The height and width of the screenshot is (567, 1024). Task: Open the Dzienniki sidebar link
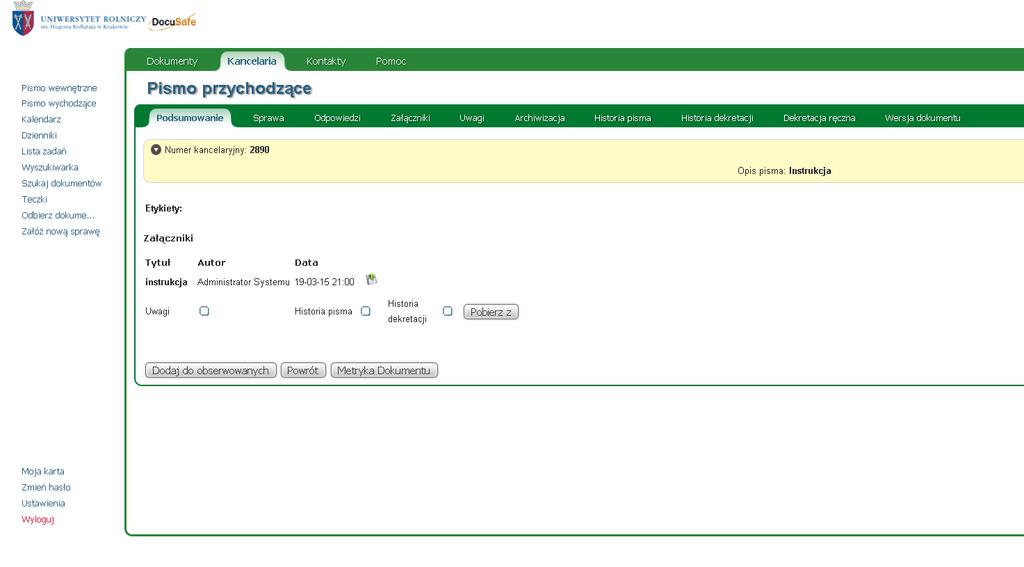[39, 136]
